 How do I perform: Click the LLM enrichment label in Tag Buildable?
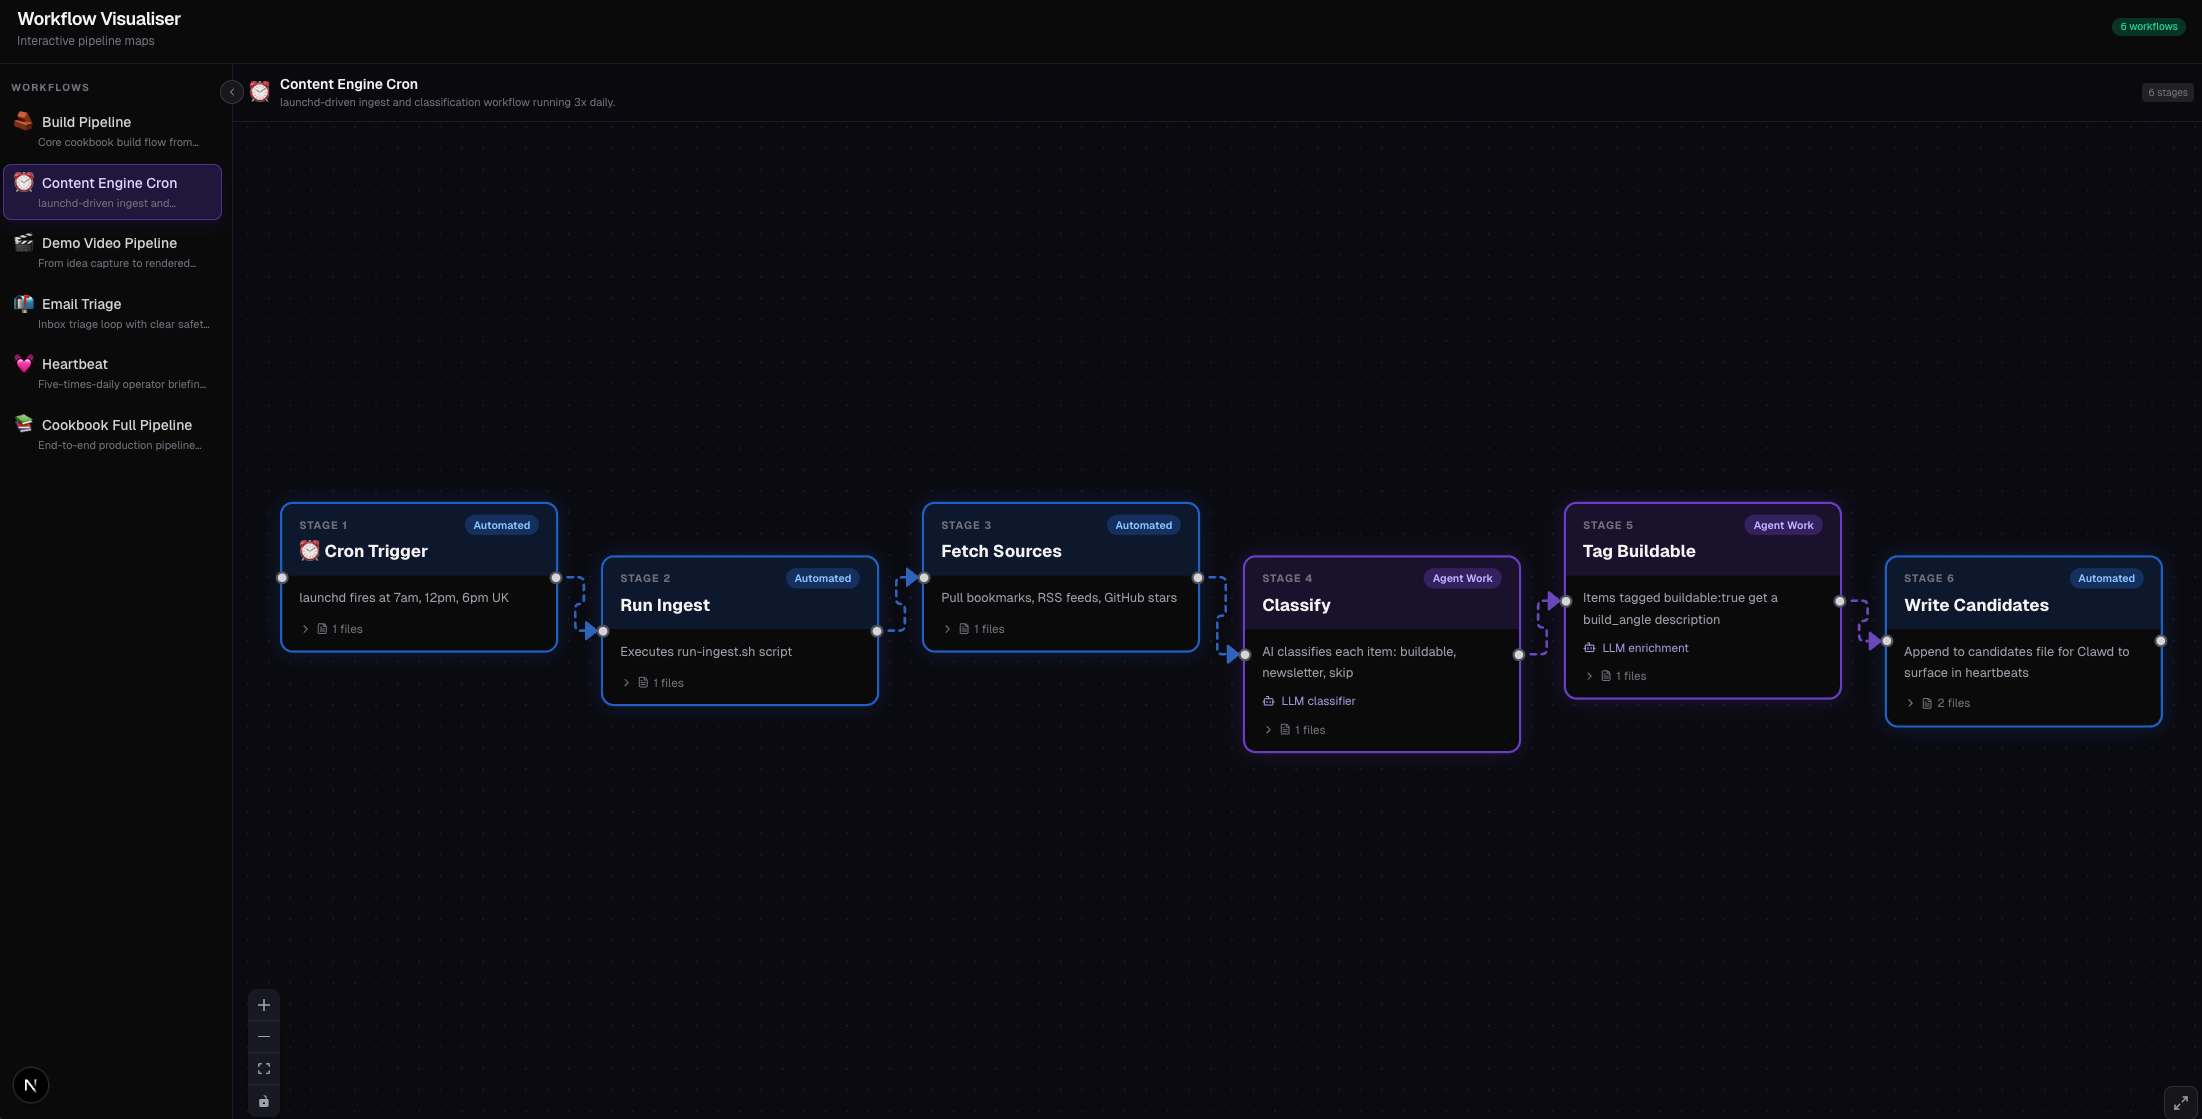click(x=1645, y=648)
